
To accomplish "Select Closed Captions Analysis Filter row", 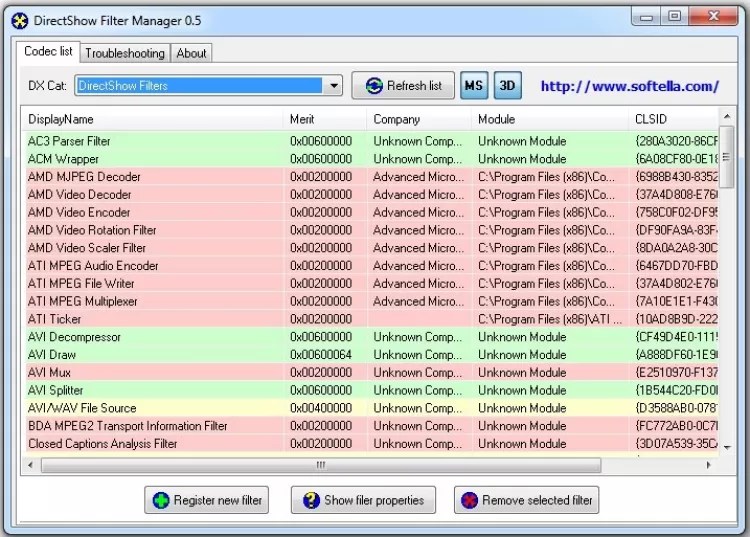I will [x=370, y=443].
